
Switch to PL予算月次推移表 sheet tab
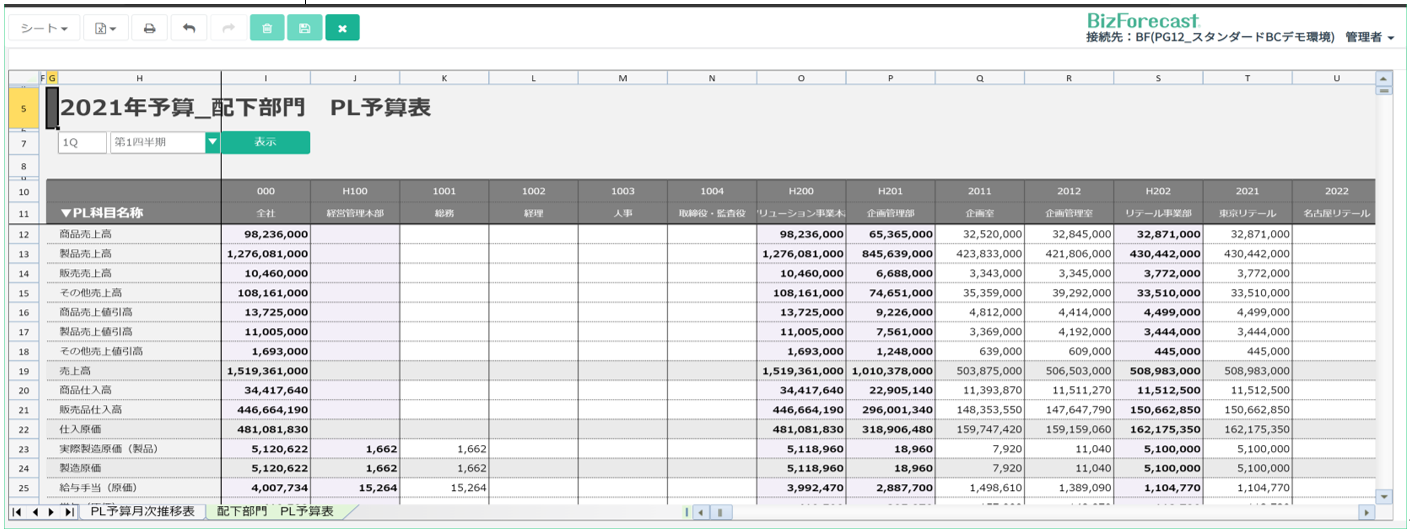click(141, 512)
